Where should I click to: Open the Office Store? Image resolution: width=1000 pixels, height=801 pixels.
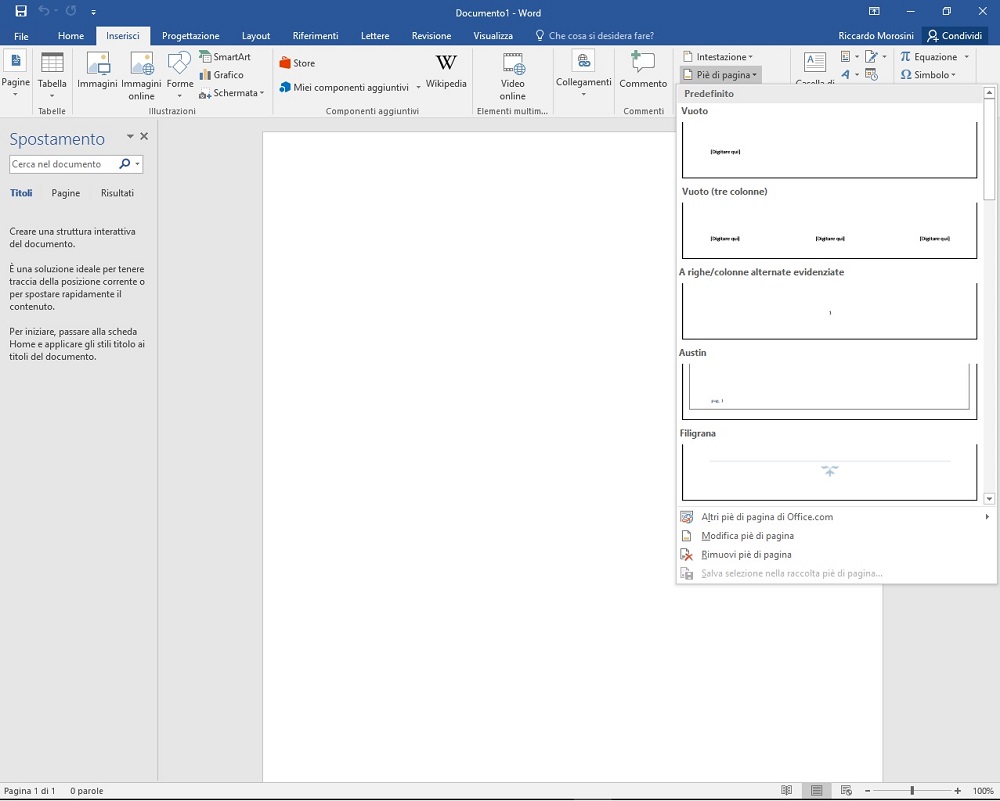[x=297, y=63]
